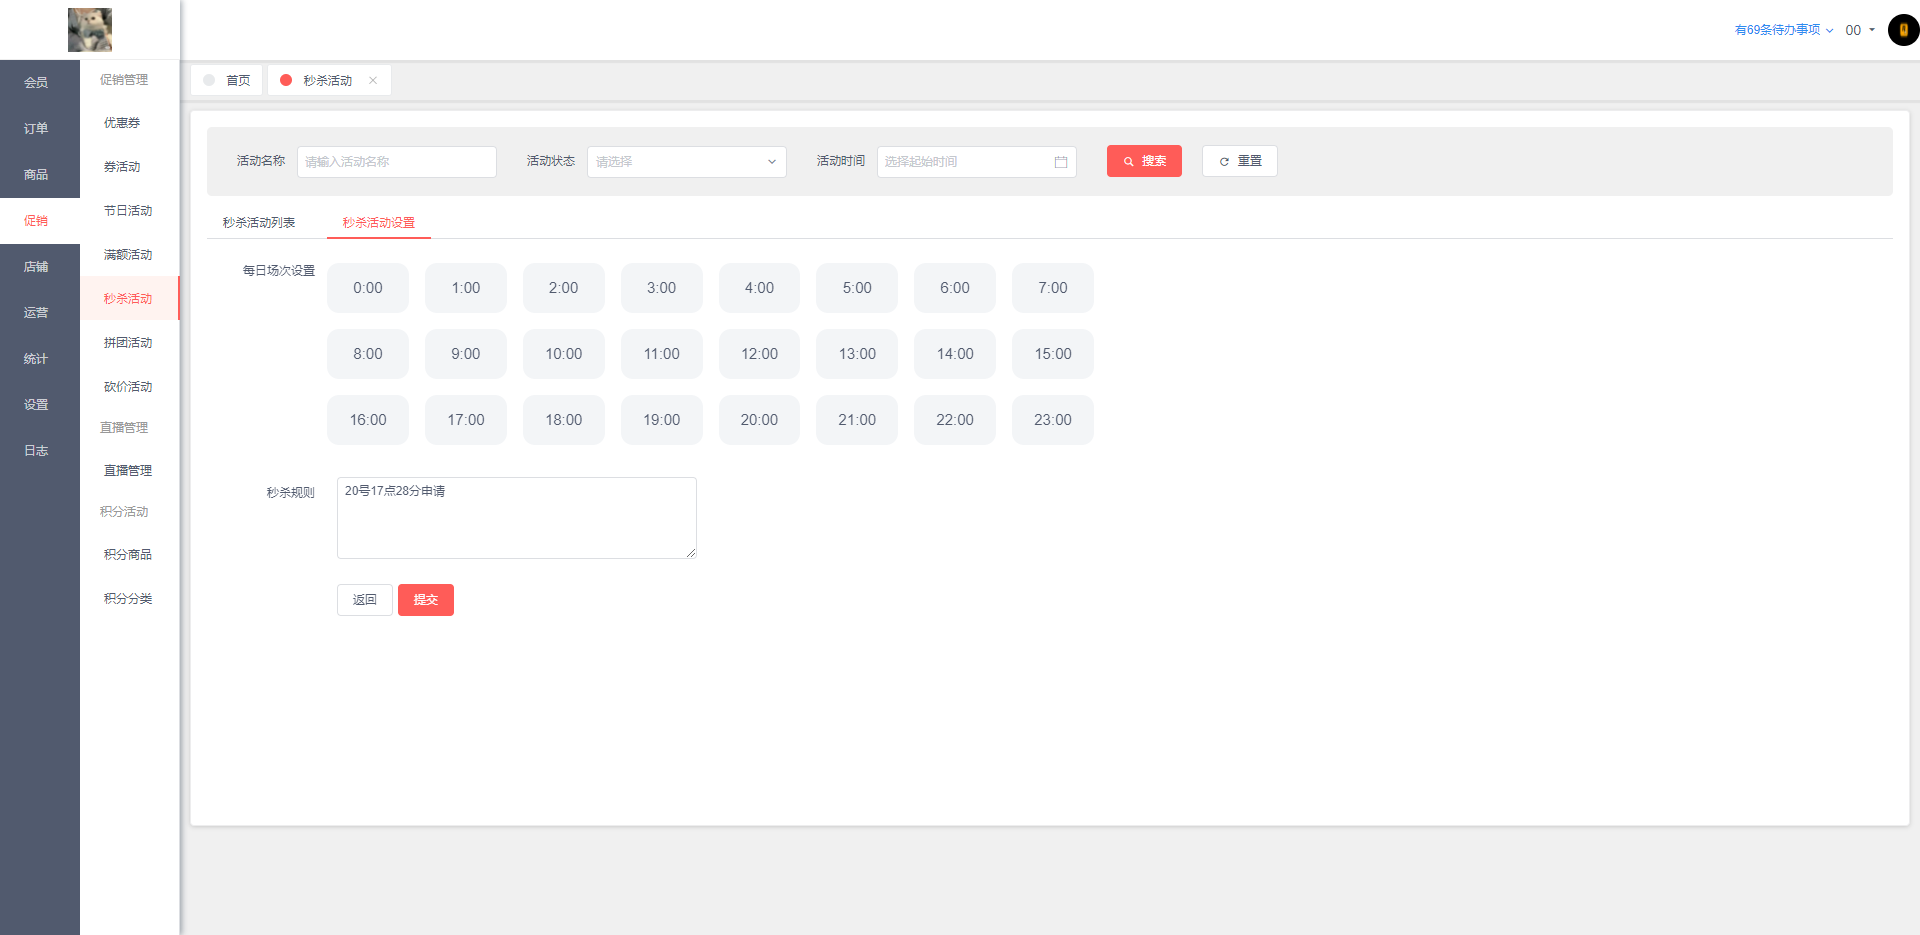Image resolution: width=1920 pixels, height=935 pixels.
Task: Select the 秒杀活动 page tab
Action: coord(328,80)
